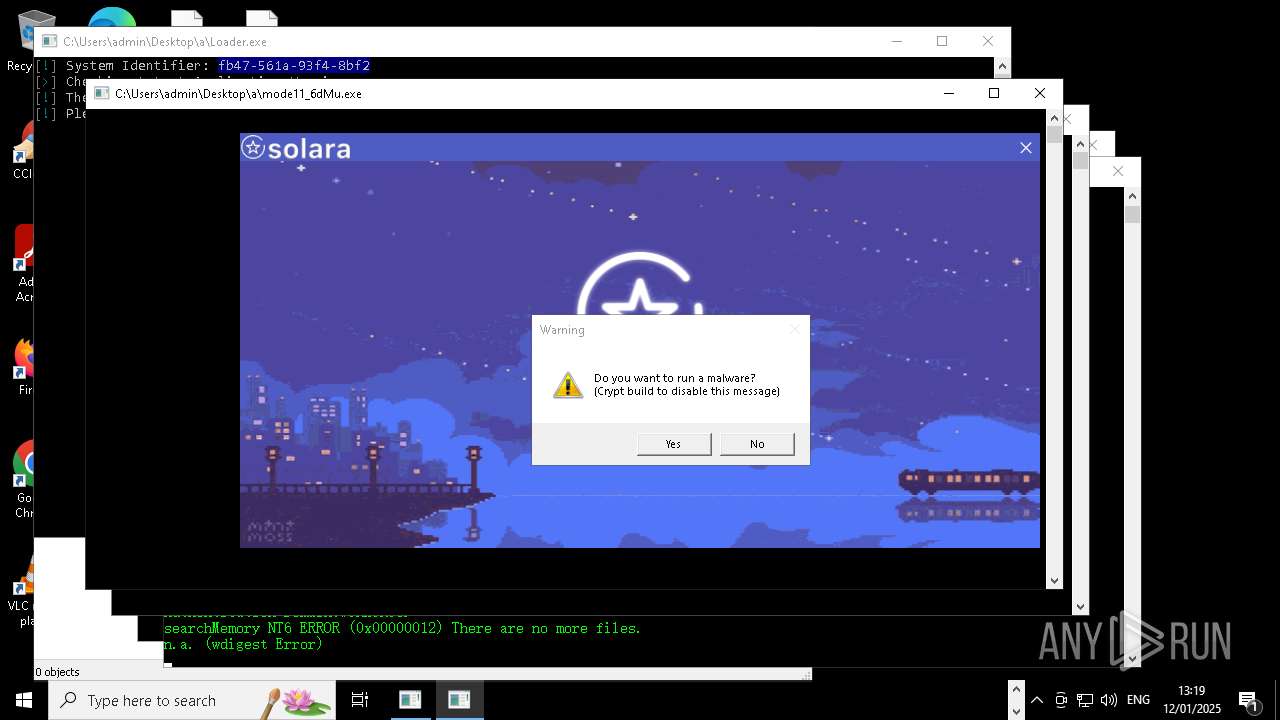Show hidden system tray icons
The height and width of the screenshot is (720, 1280).
coord(1037,700)
